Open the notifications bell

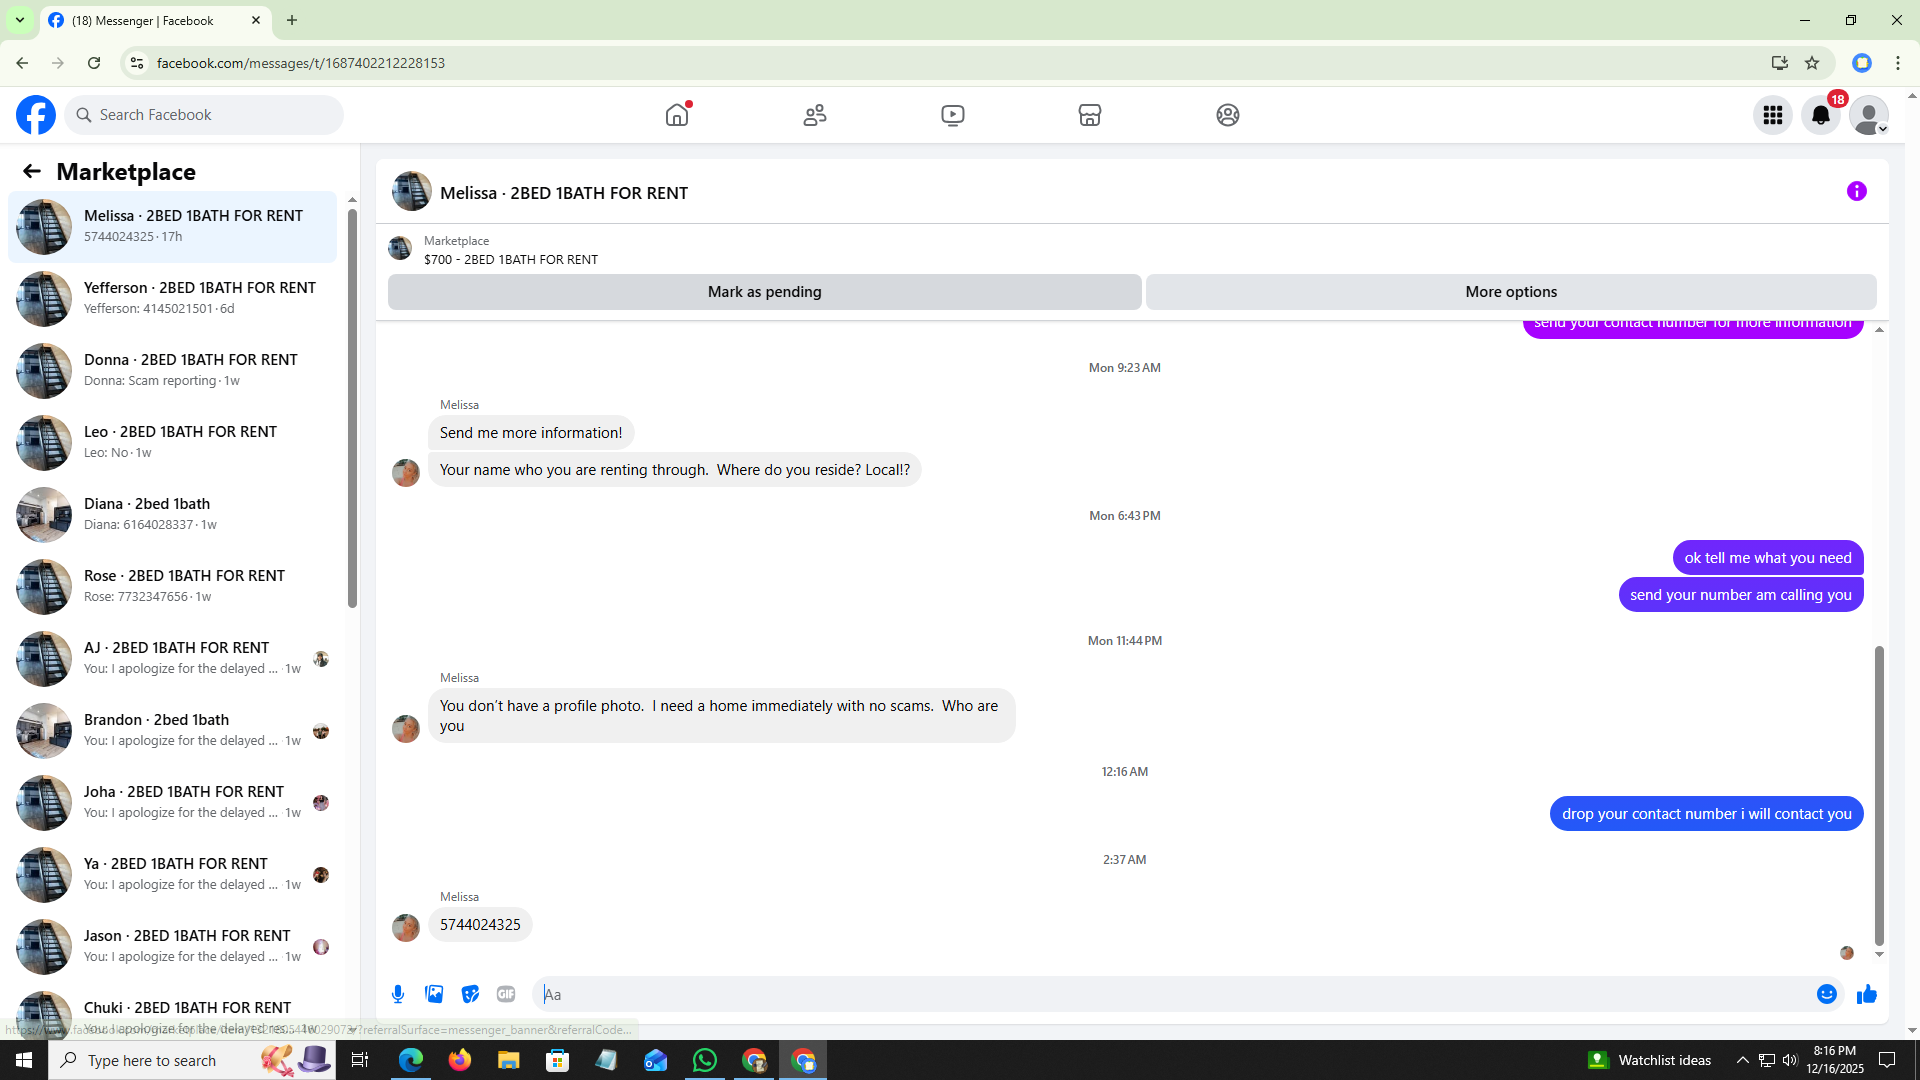pyautogui.click(x=1821, y=115)
